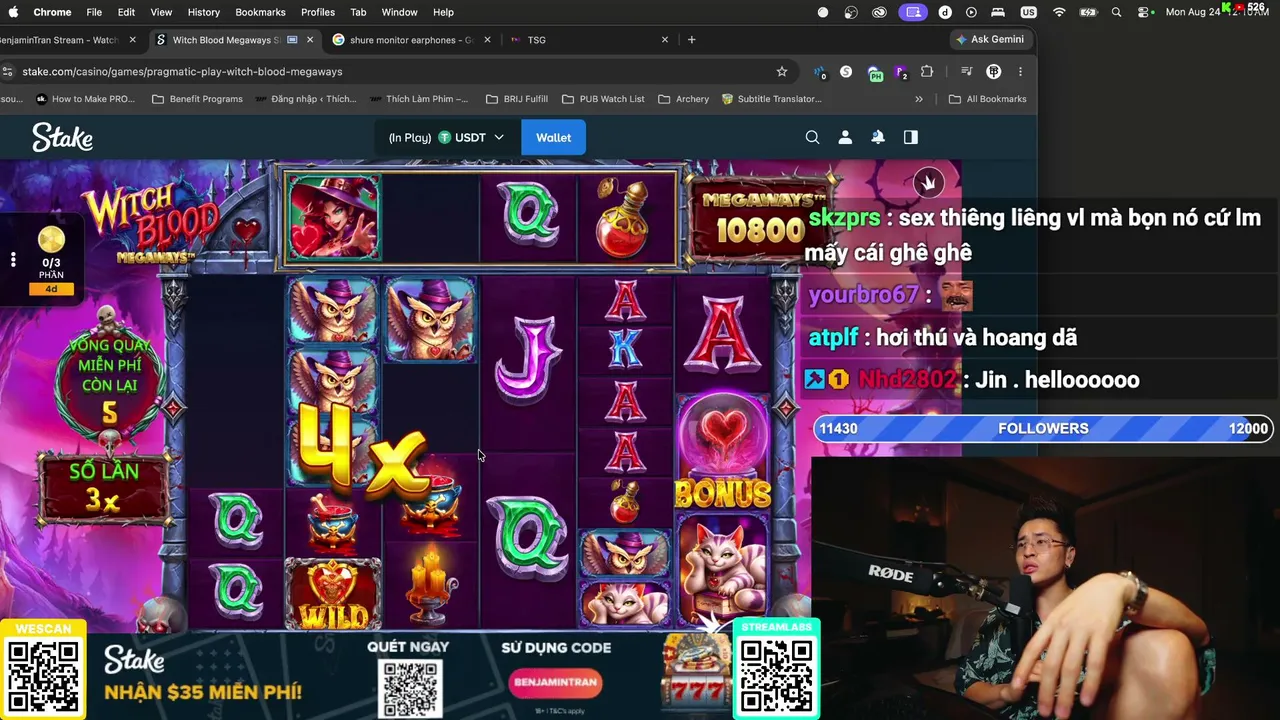The image size is (1280, 720).
Task: Switch to the TSG tab
Action: point(590,40)
